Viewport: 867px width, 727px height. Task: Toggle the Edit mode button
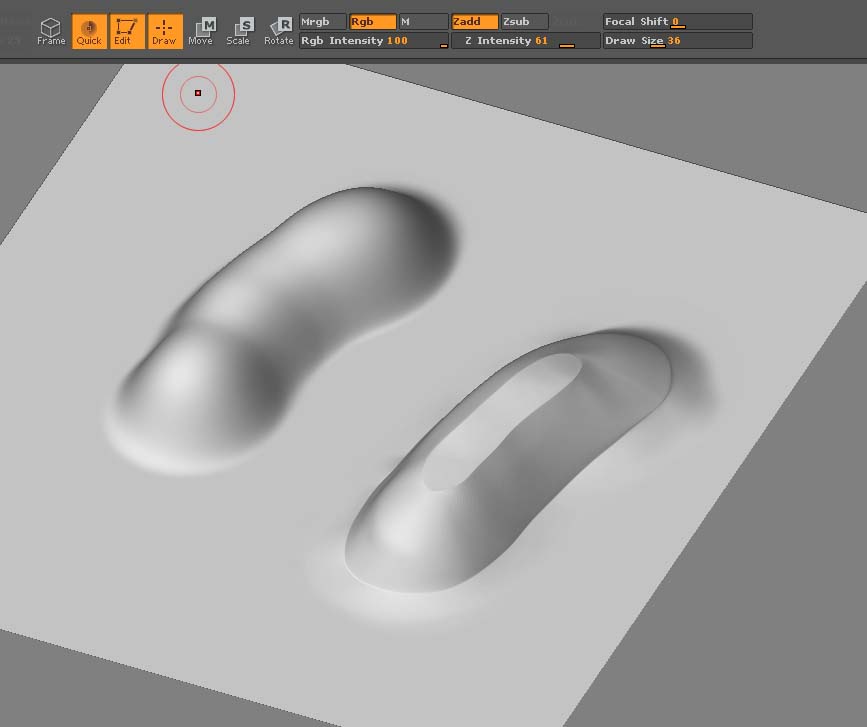point(127,32)
